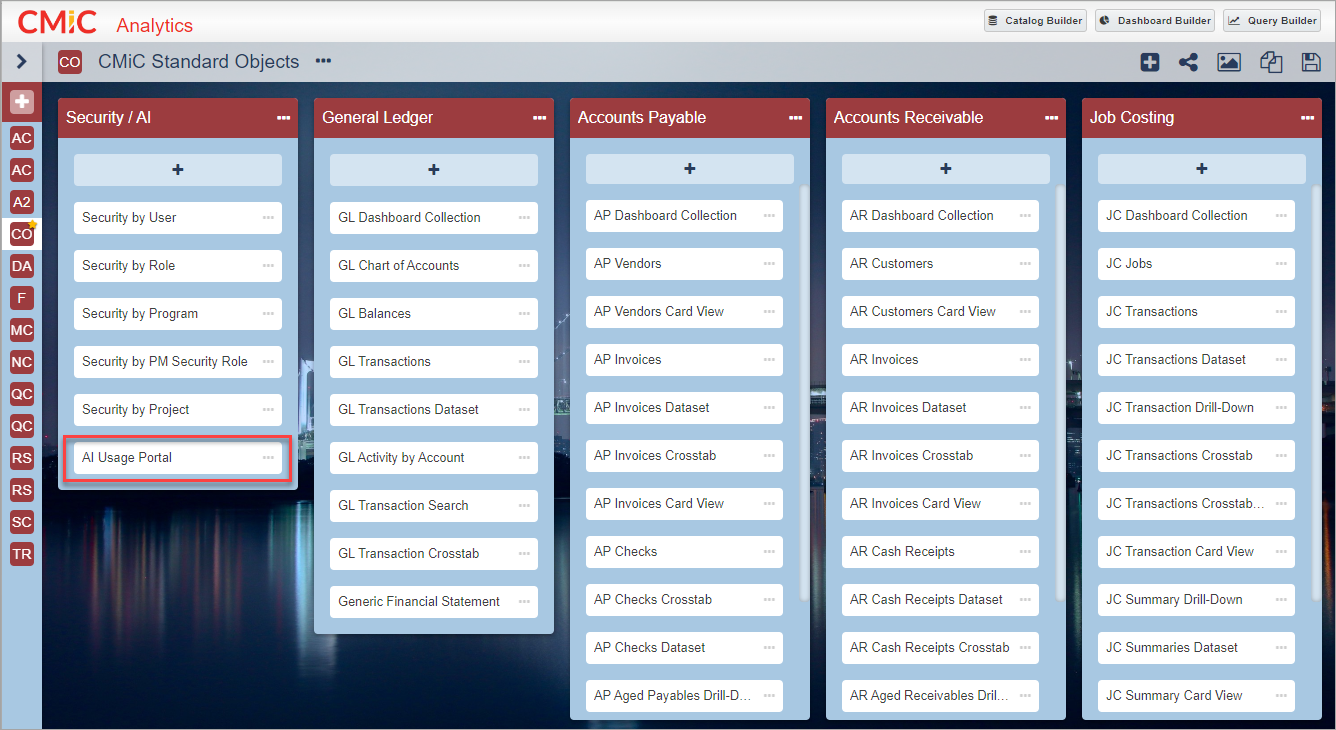Screen dimensions: 1336x730
Task: Open options menu for AP Checks card
Action: click(x=769, y=552)
